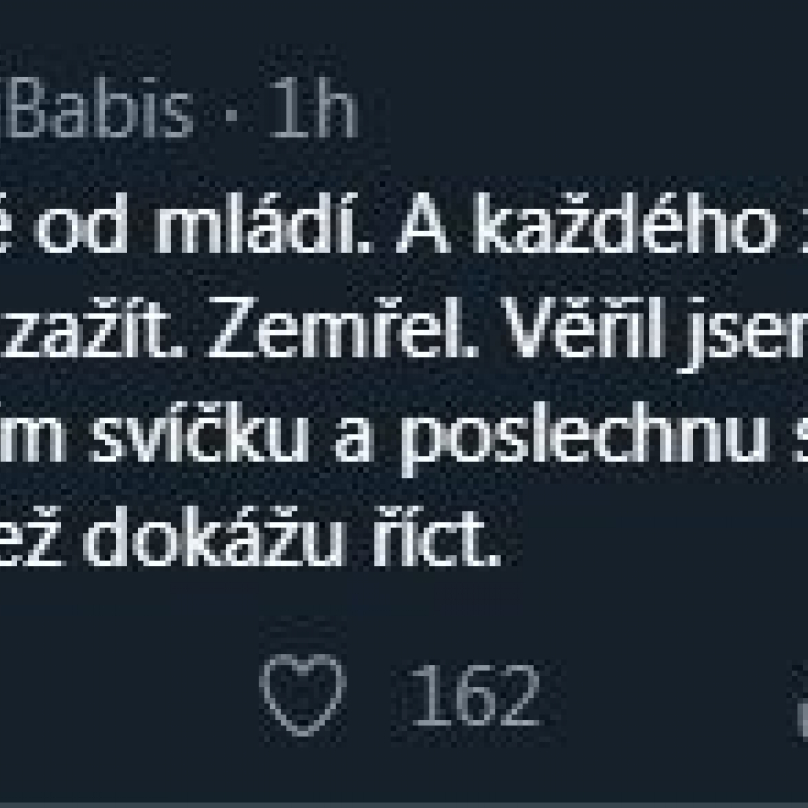Click the dot separator before "1h"
Screen dimensions: 808x808
(230, 115)
